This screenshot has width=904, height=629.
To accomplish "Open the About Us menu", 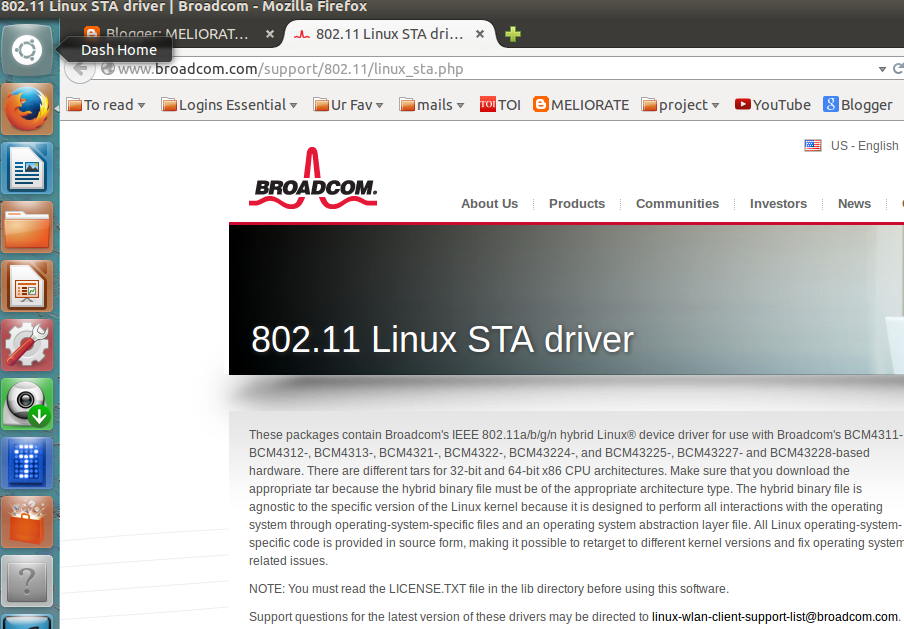I will click(489, 204).
